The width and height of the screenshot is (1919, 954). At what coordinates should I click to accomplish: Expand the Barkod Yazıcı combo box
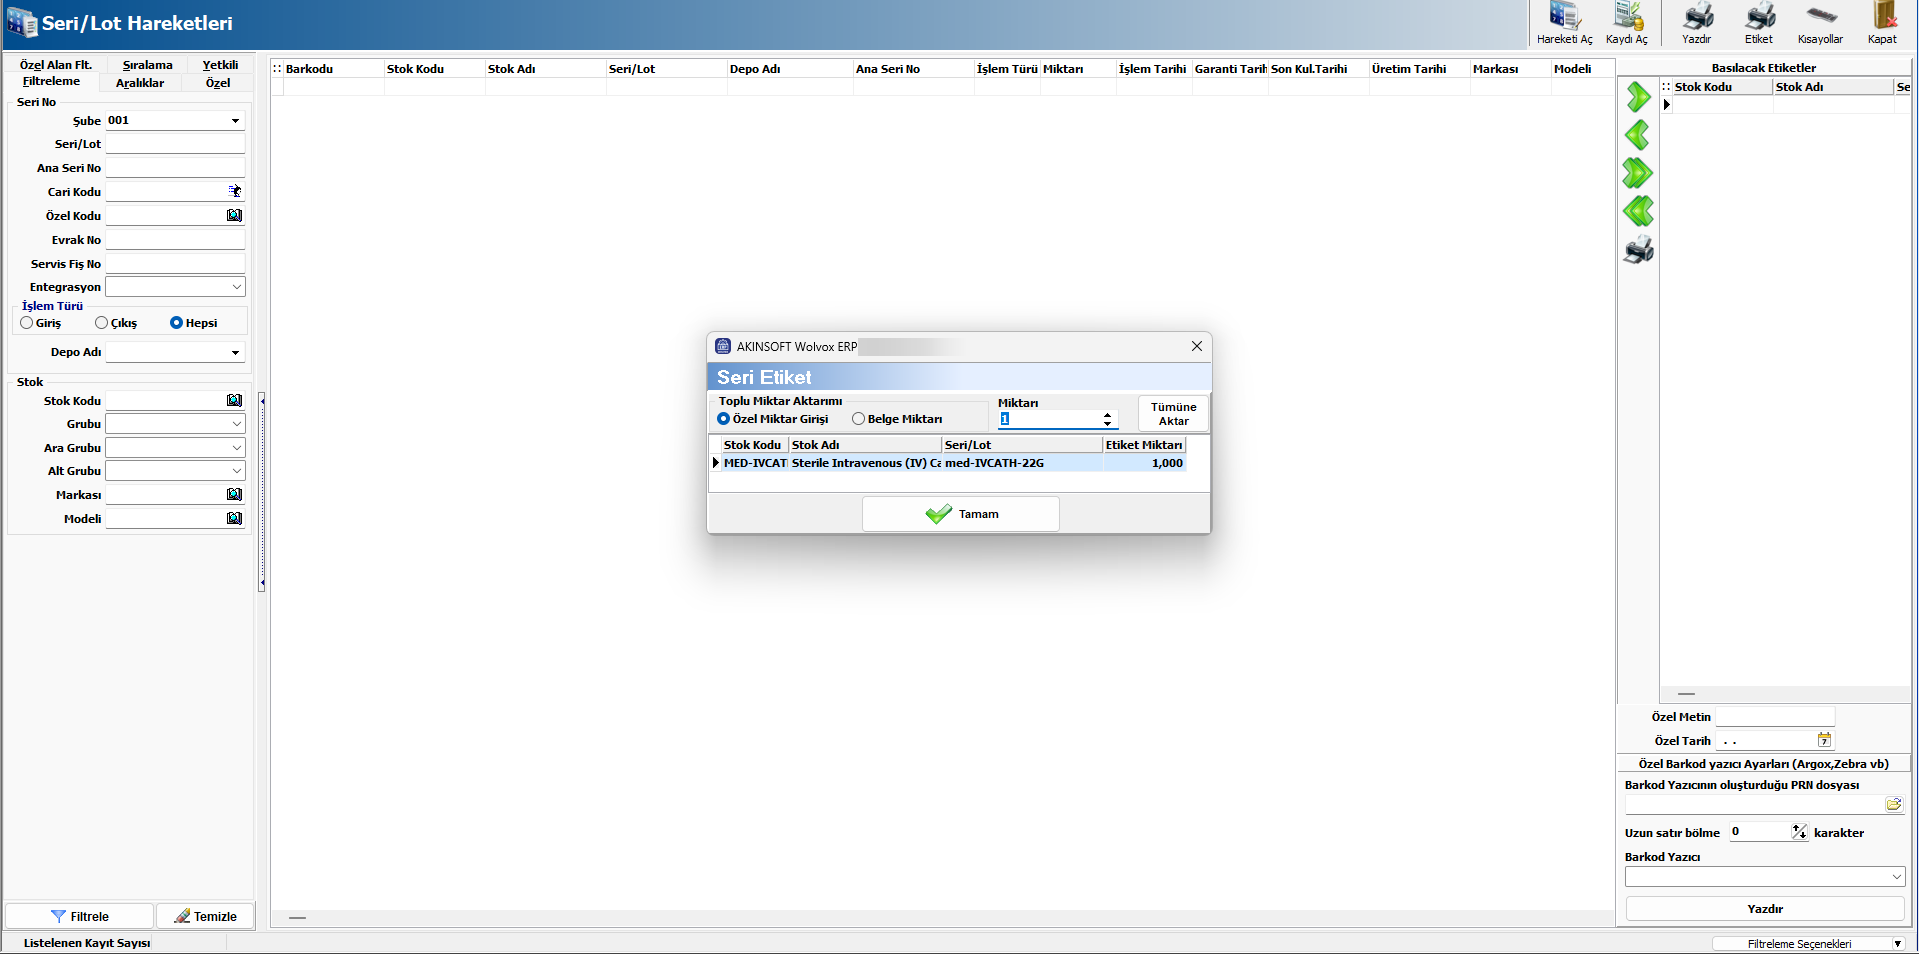1896,877
